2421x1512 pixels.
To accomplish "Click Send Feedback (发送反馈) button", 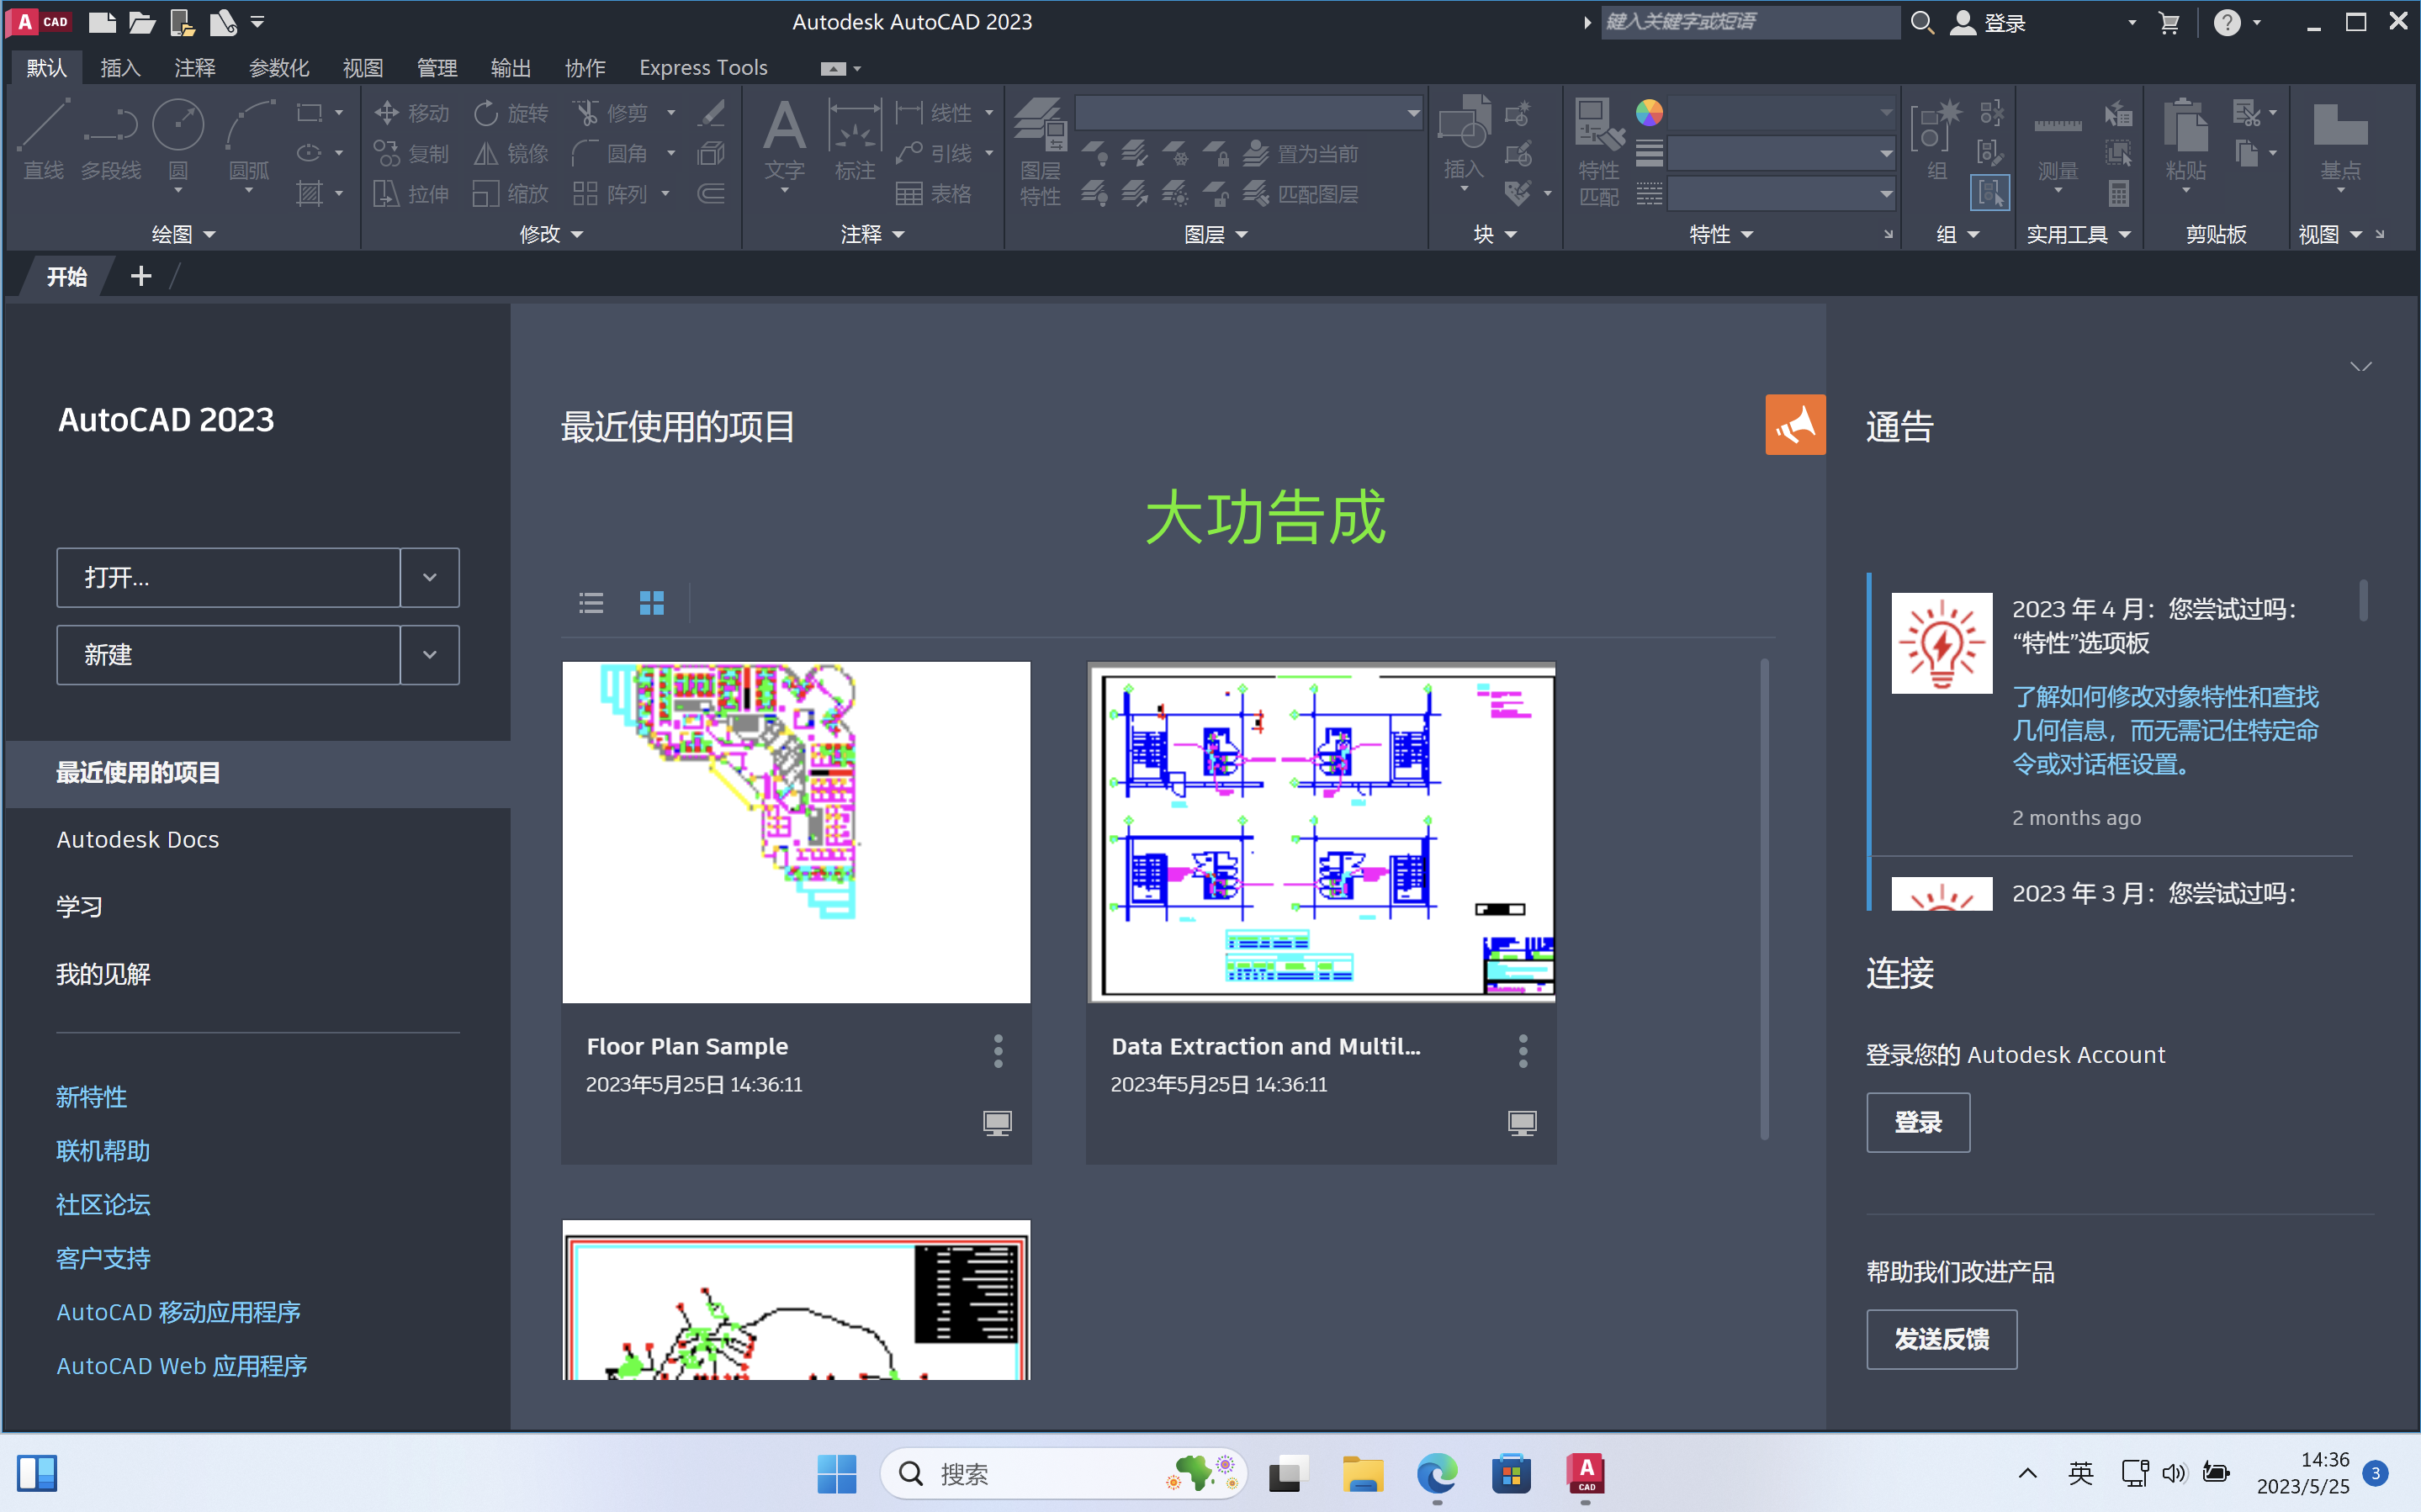I will click(1941, 1339).
